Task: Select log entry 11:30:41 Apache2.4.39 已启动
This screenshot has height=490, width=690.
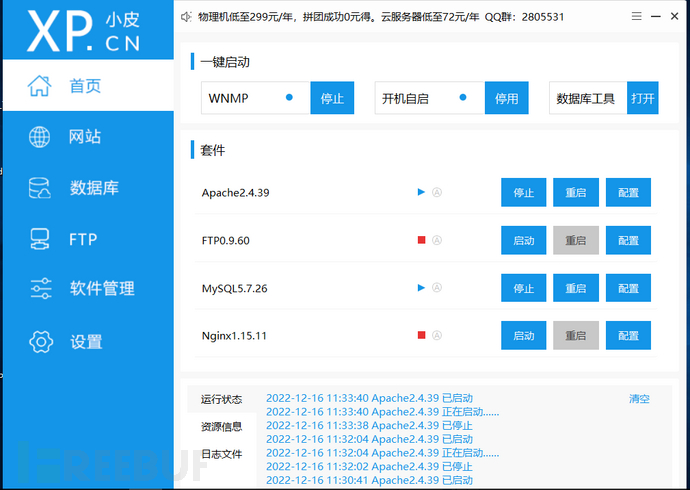Action: [369, 480]
